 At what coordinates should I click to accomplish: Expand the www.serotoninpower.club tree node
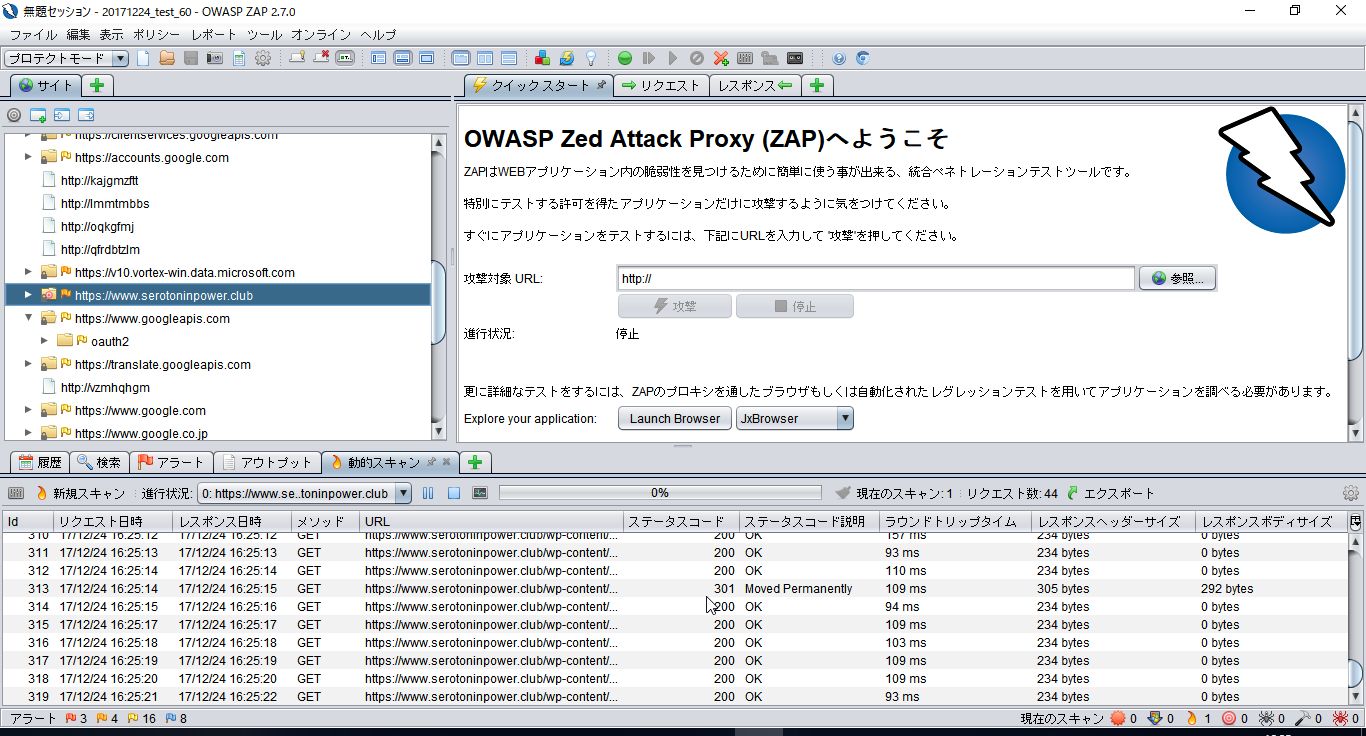[28, 295]
